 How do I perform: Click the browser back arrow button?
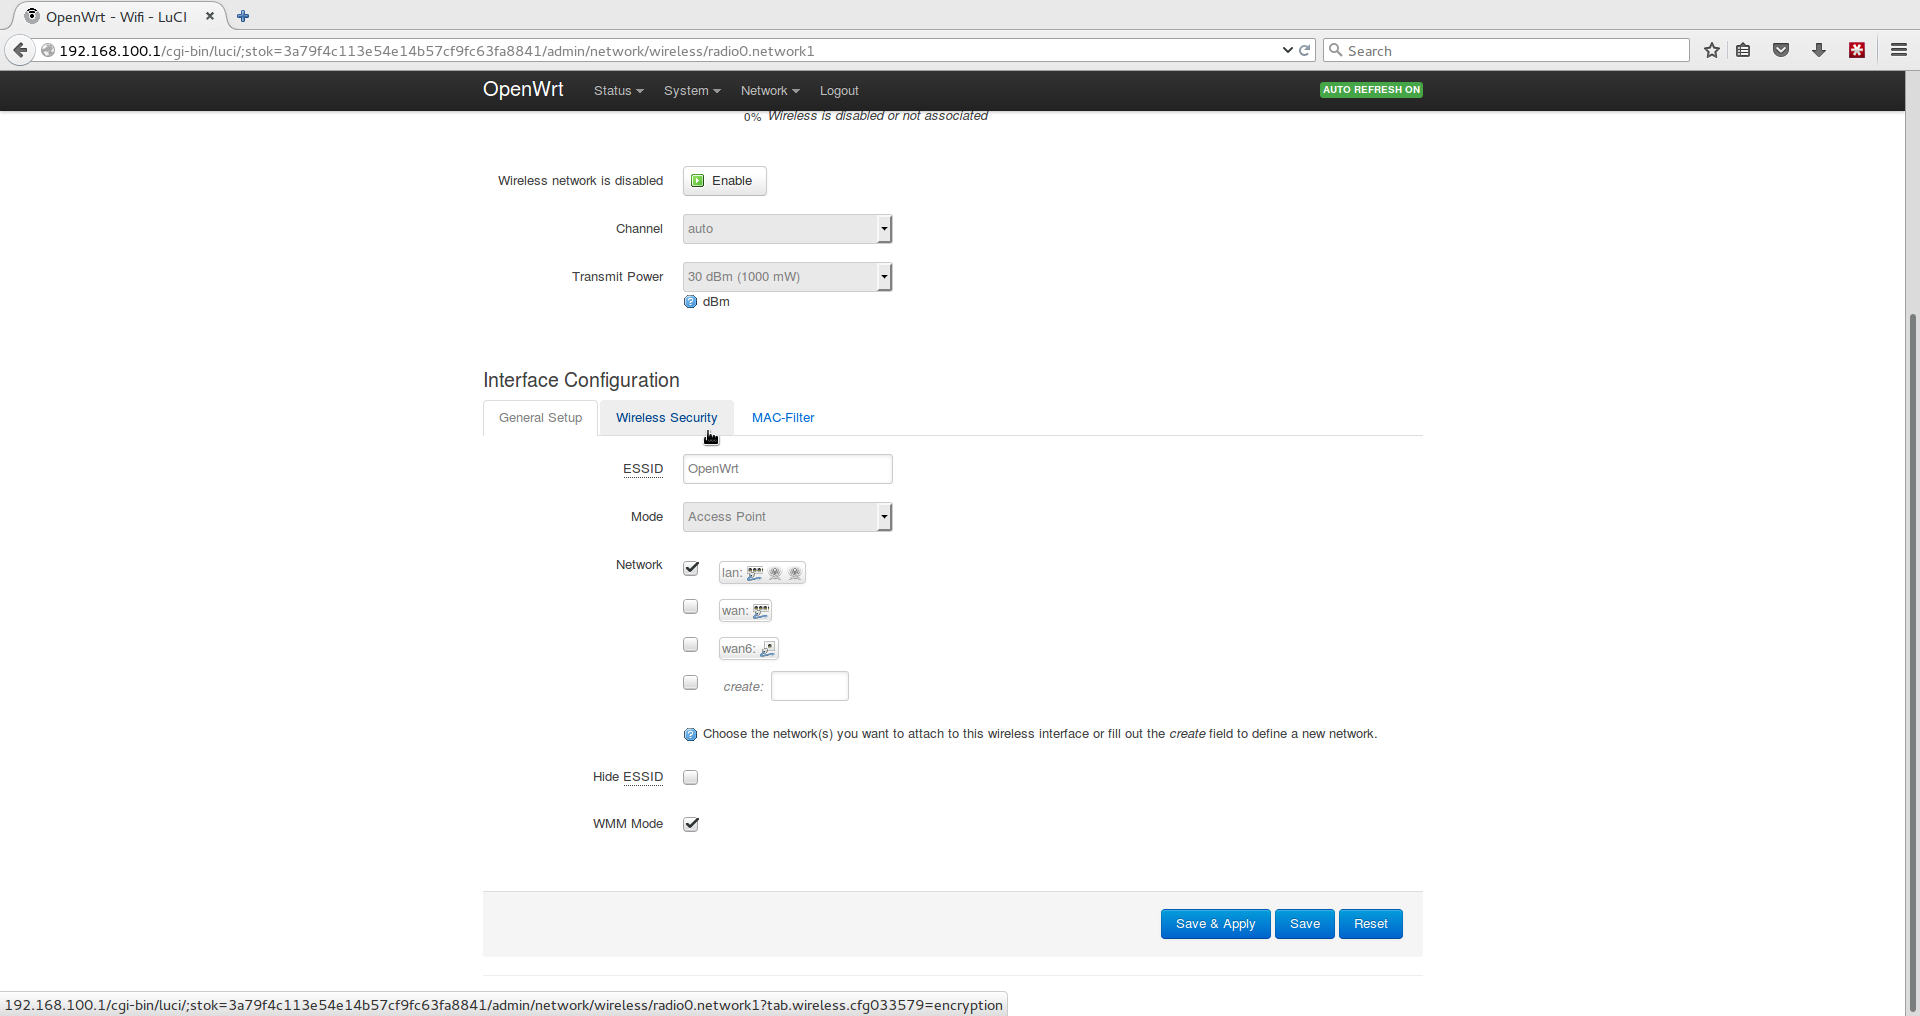click(x=20, y=50)
